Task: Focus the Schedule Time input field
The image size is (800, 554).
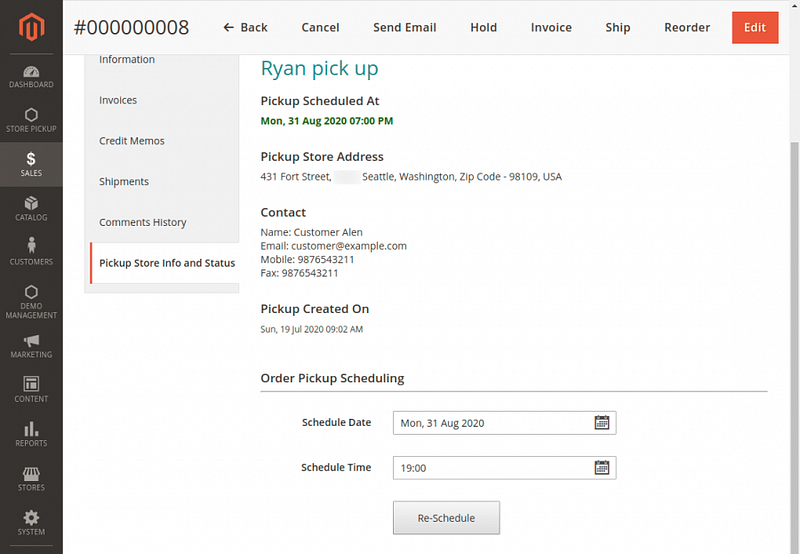Action: pyautogui.click(x=505, y=468)
